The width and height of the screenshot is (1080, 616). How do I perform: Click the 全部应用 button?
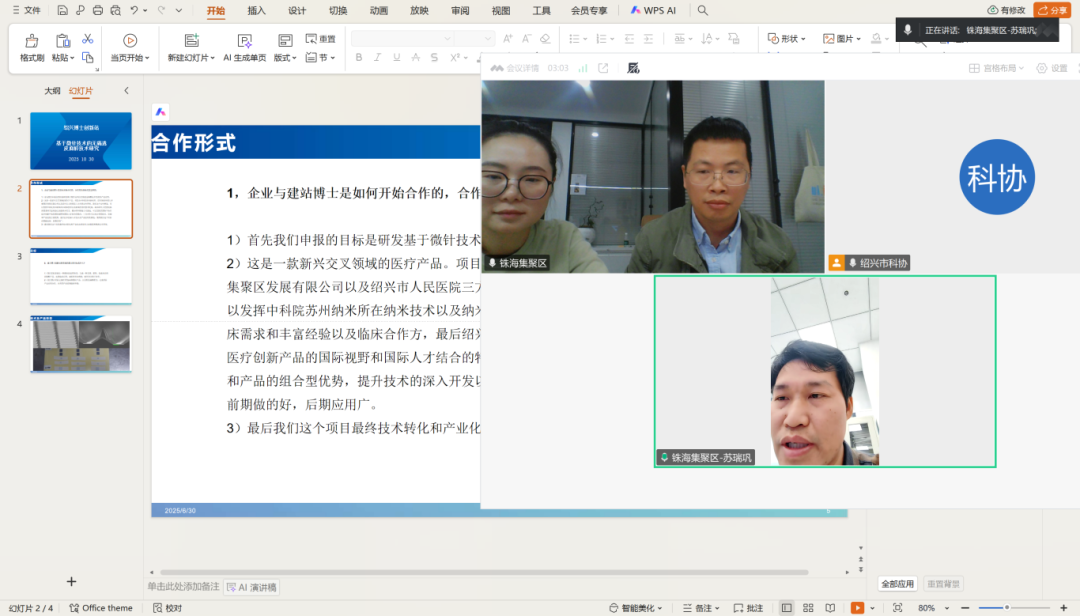(897, 584)
